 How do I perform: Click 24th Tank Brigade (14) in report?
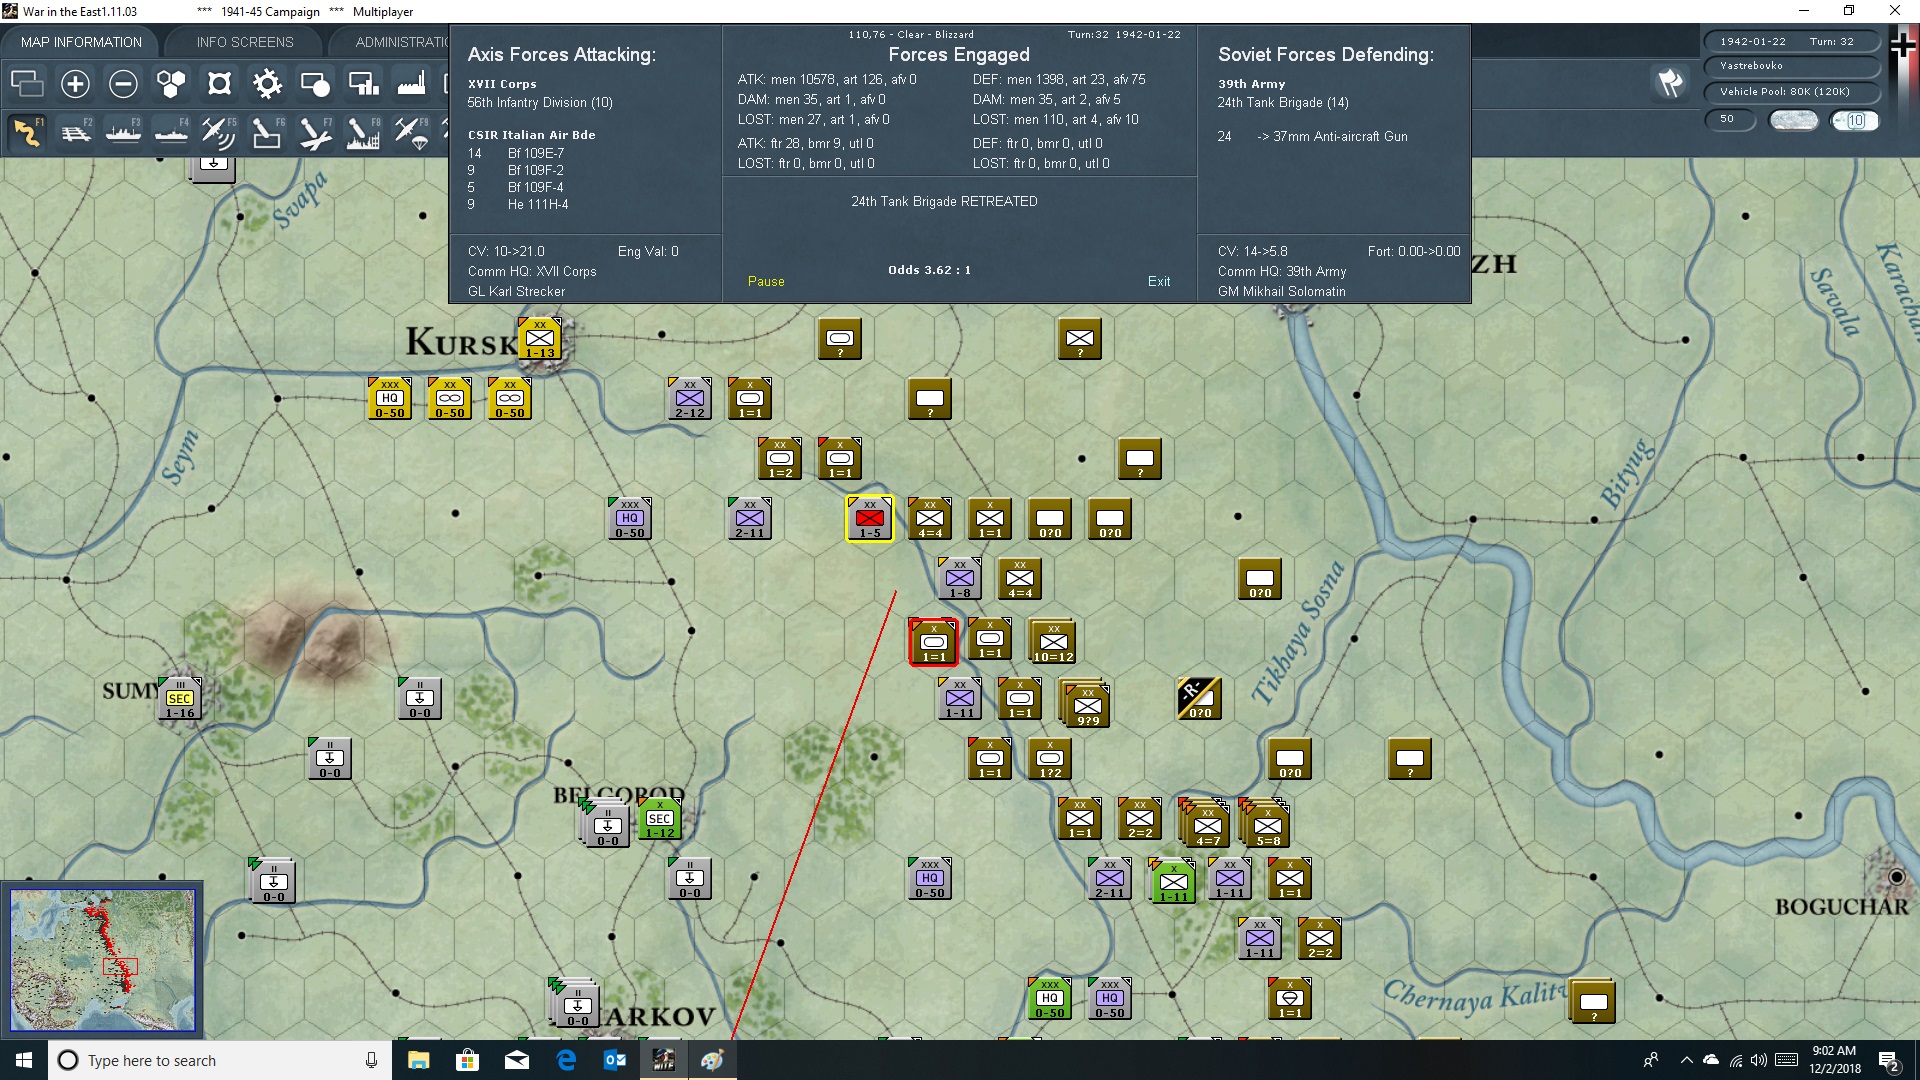pos(1283,103)
